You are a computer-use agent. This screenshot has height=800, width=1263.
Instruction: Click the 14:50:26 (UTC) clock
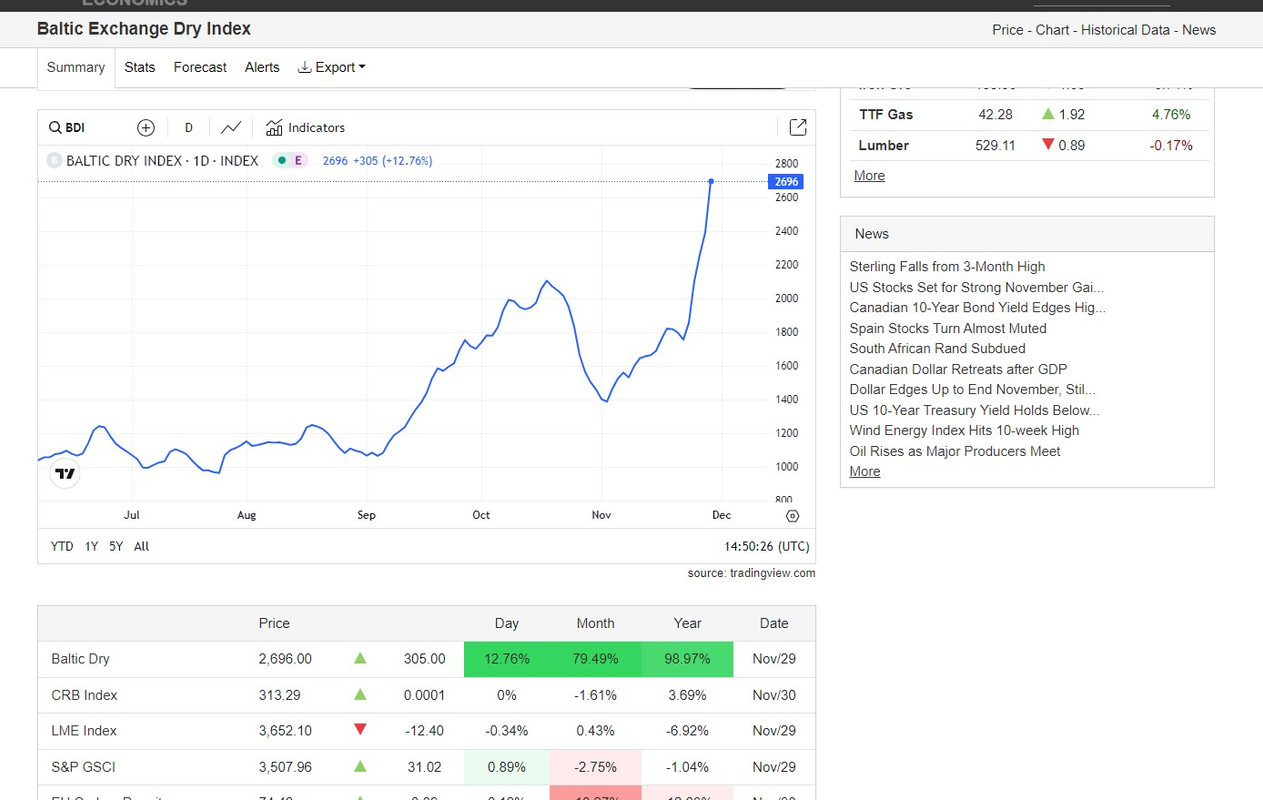tap(767, 546)
